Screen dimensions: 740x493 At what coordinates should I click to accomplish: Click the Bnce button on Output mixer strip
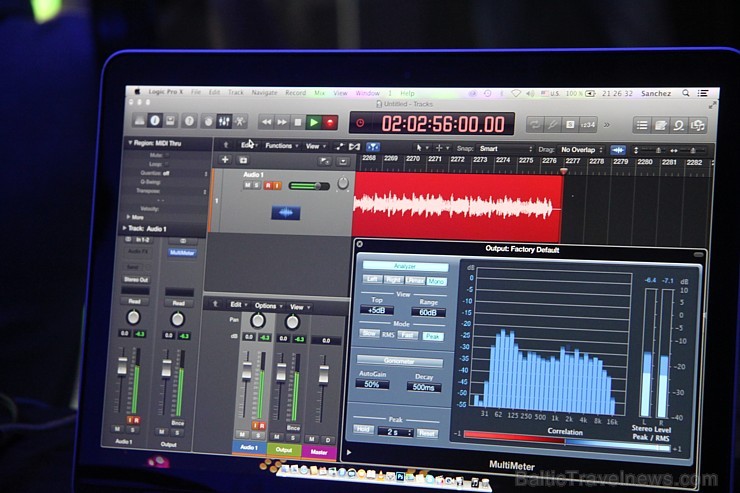tap(293, 428)
